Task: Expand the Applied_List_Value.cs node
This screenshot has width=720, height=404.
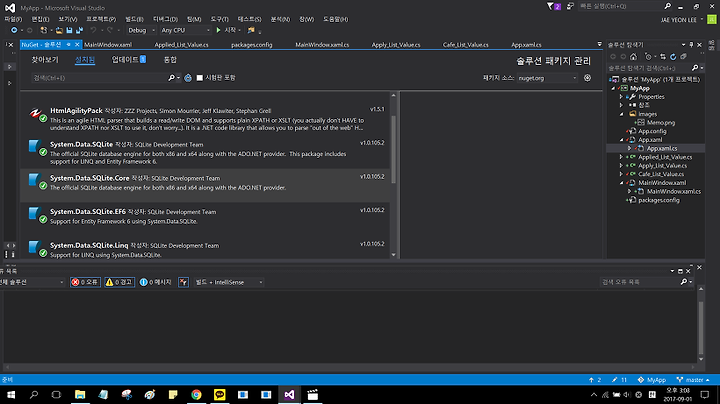Action: (621, 157)
